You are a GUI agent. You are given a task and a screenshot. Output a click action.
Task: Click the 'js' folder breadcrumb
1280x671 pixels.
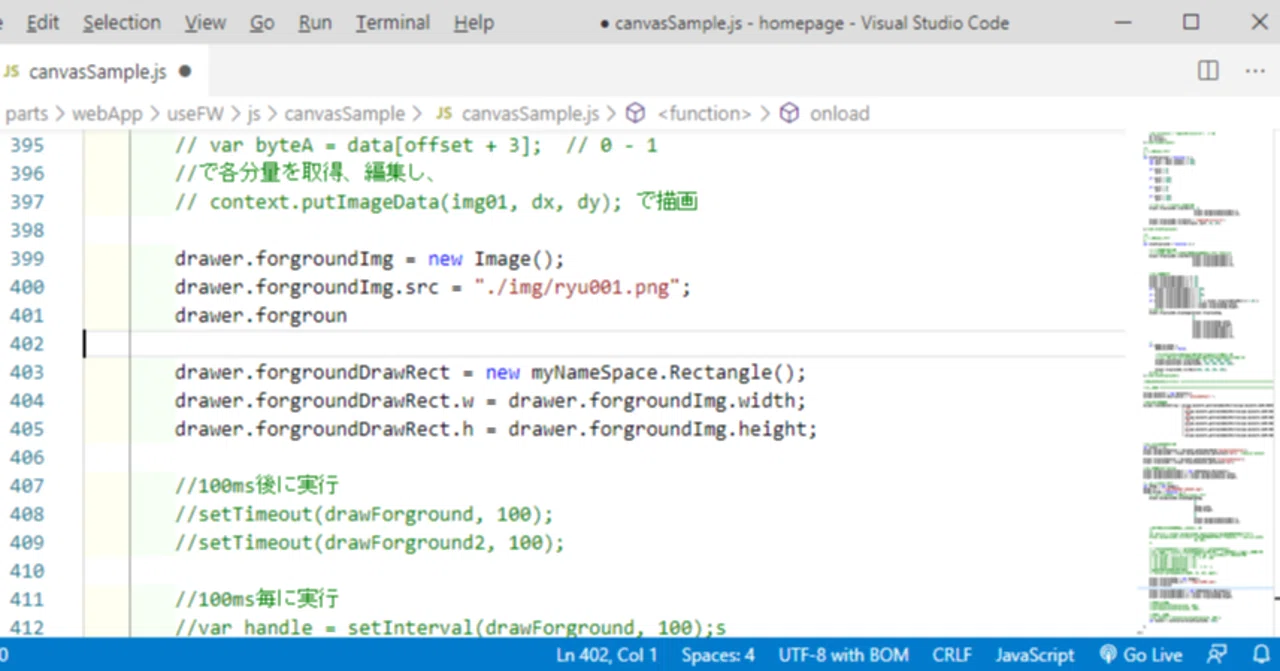point(254,114)
